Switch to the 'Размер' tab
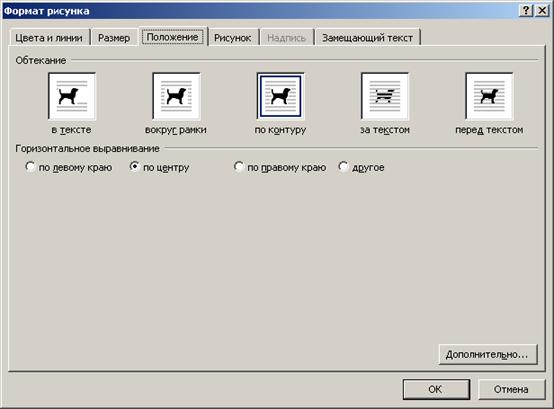 (x=114, y=38)
